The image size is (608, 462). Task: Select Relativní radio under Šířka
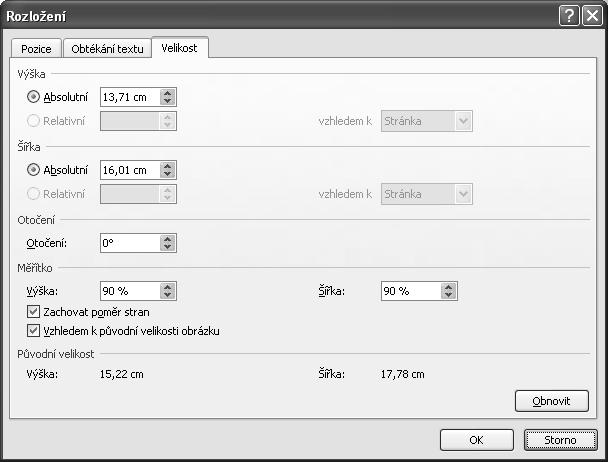point(33,194)
